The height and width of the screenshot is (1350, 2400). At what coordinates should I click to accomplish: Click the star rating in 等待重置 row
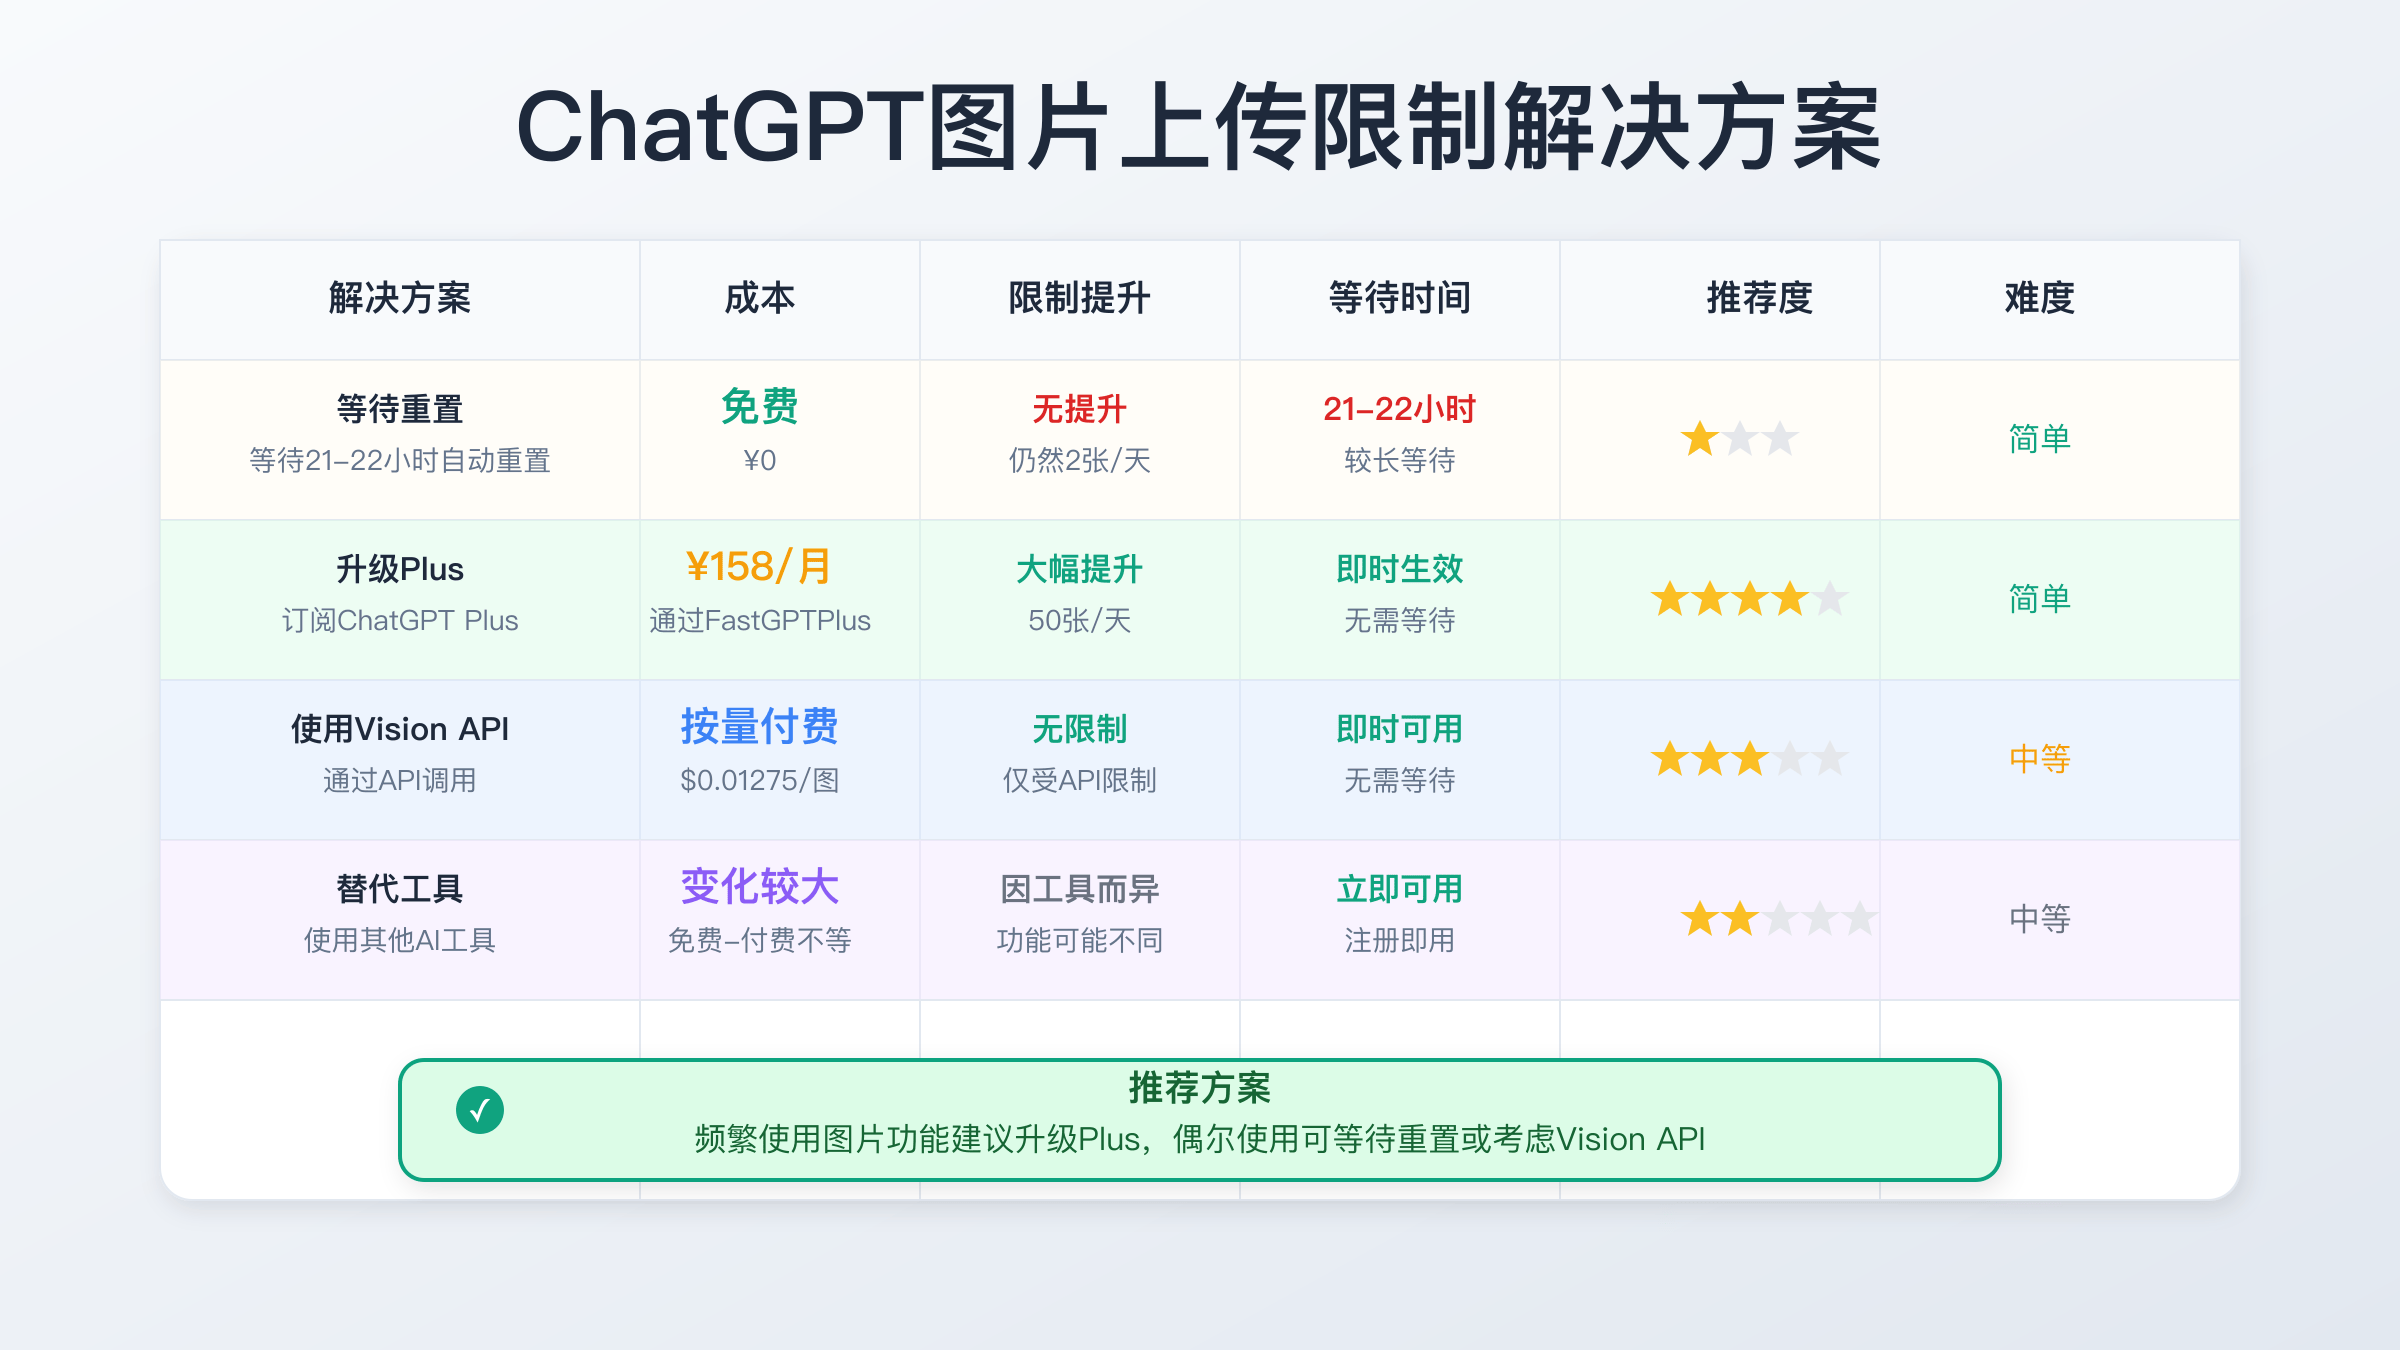pos(1740,439)
